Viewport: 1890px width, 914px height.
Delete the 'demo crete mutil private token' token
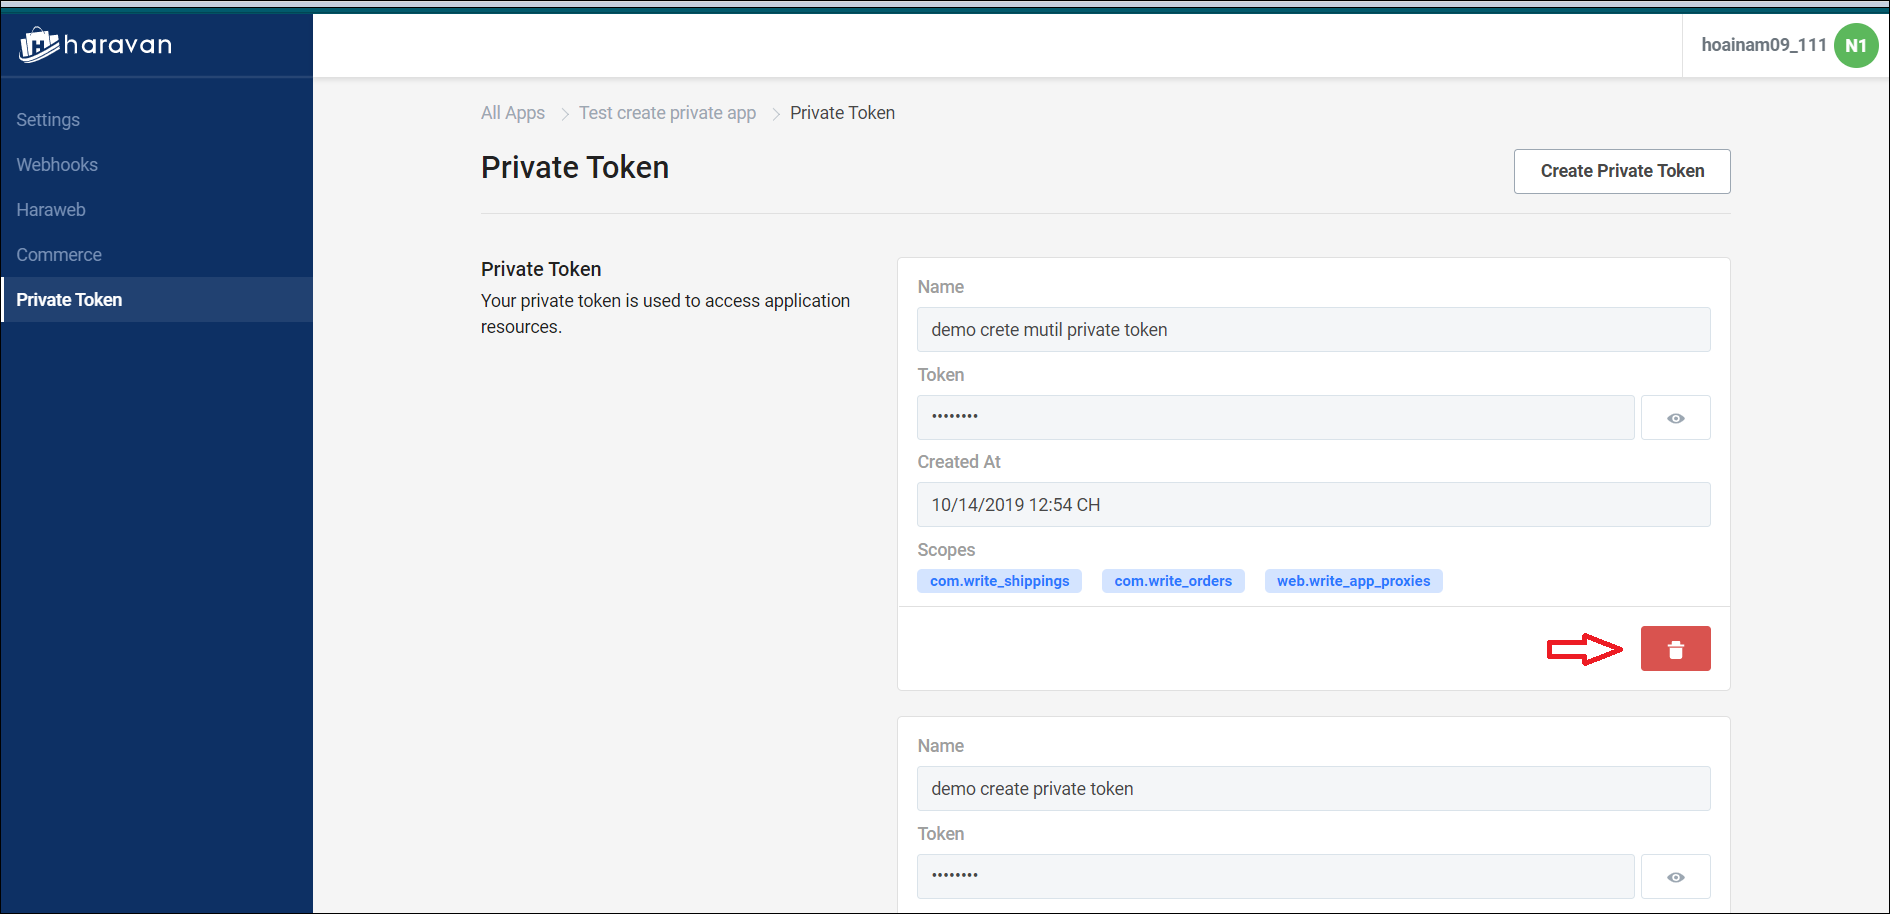tap(1675, 649)
